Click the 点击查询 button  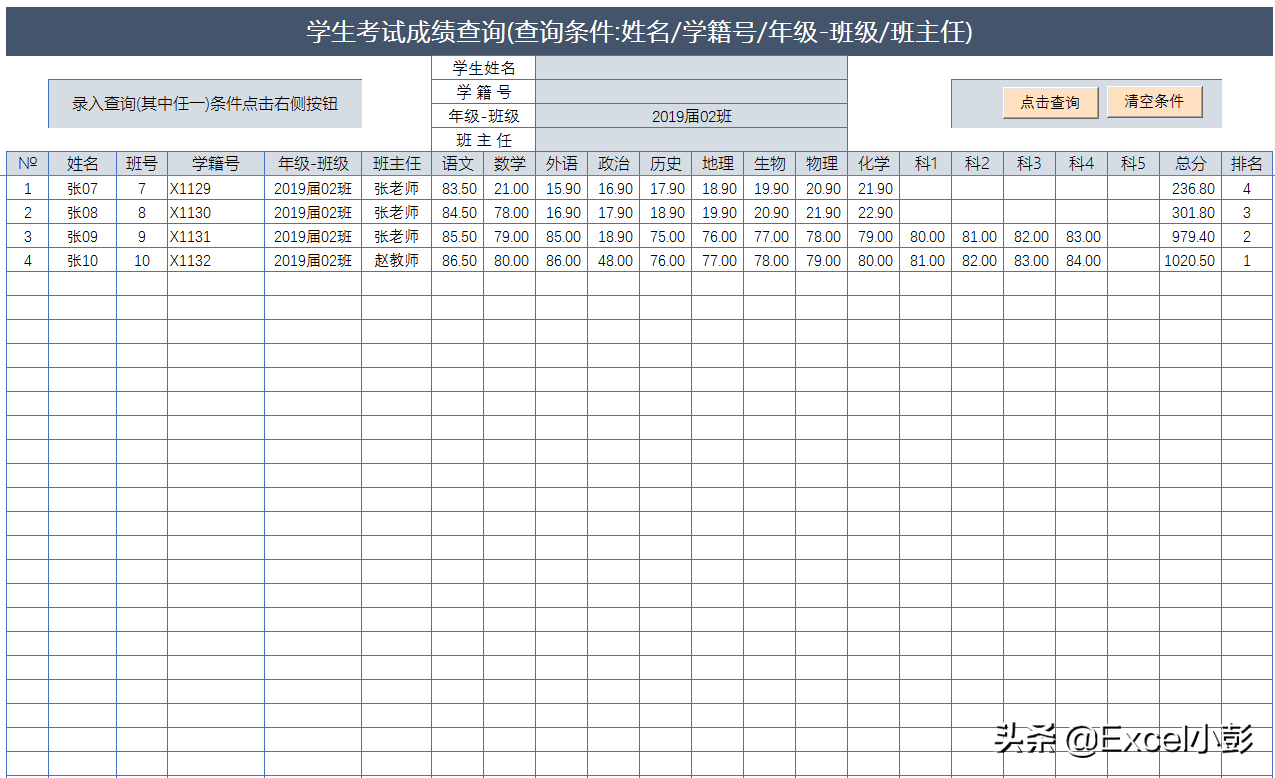1050,102
